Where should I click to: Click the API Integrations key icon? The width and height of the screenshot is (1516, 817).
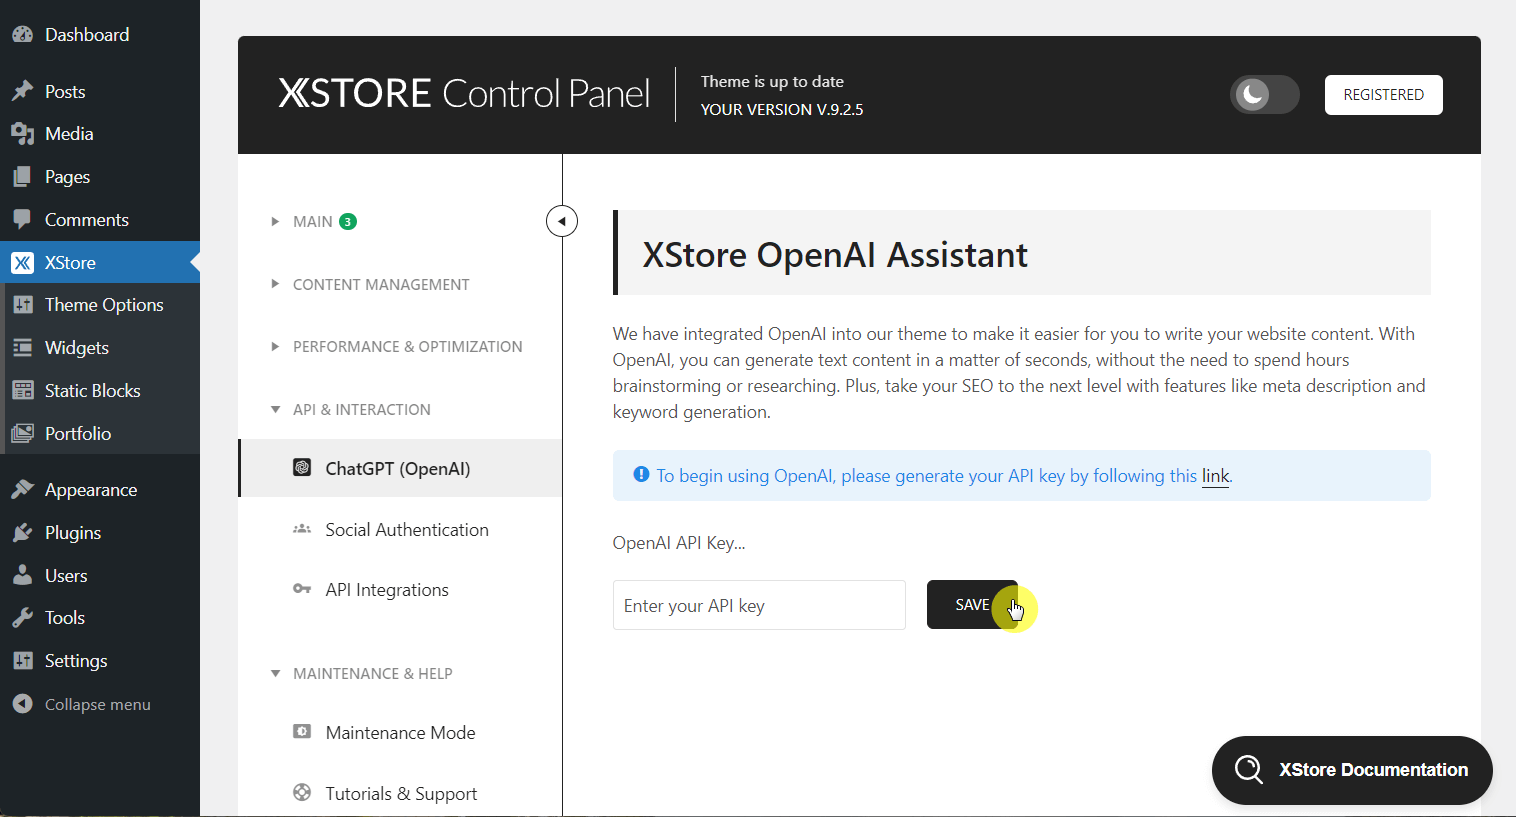click(302, 589)
